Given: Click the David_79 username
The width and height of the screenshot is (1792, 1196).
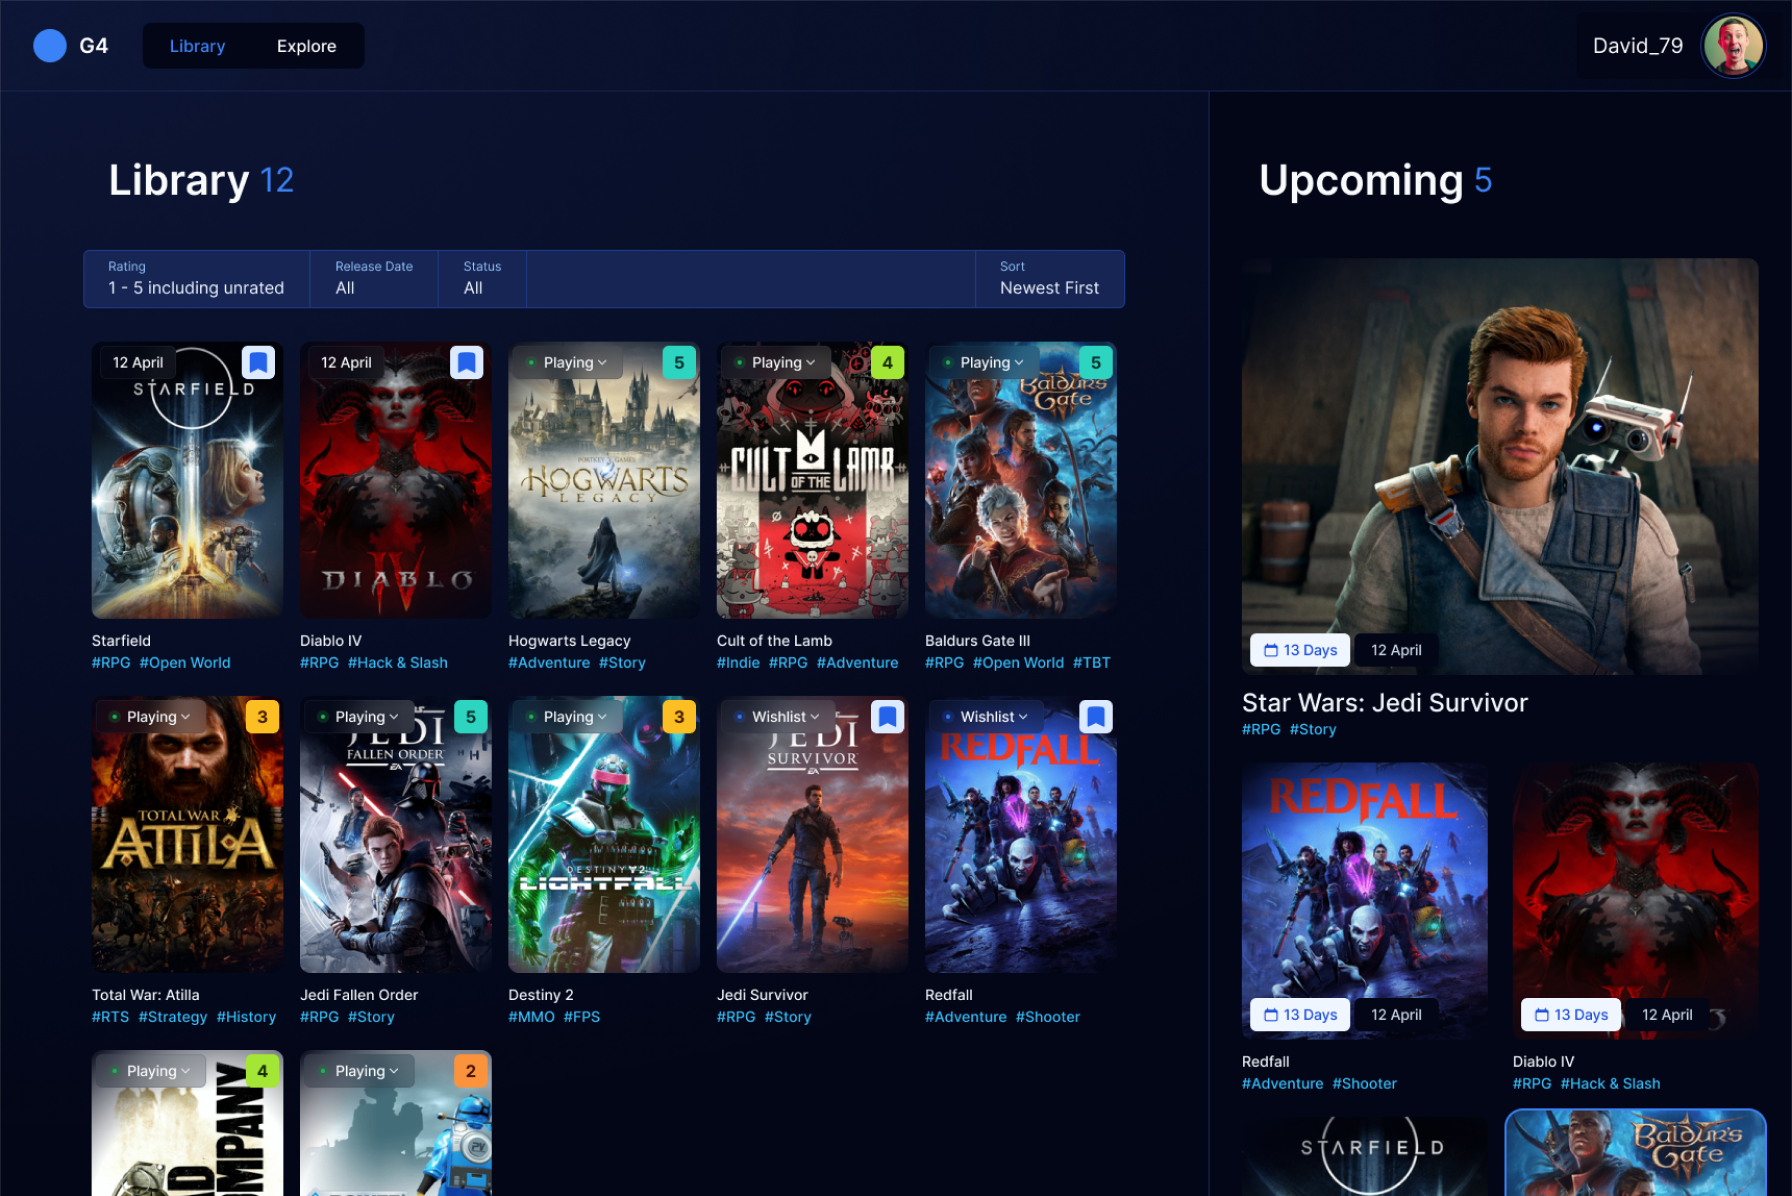Looking at the screenshot, I should [x=1637, y=46].
